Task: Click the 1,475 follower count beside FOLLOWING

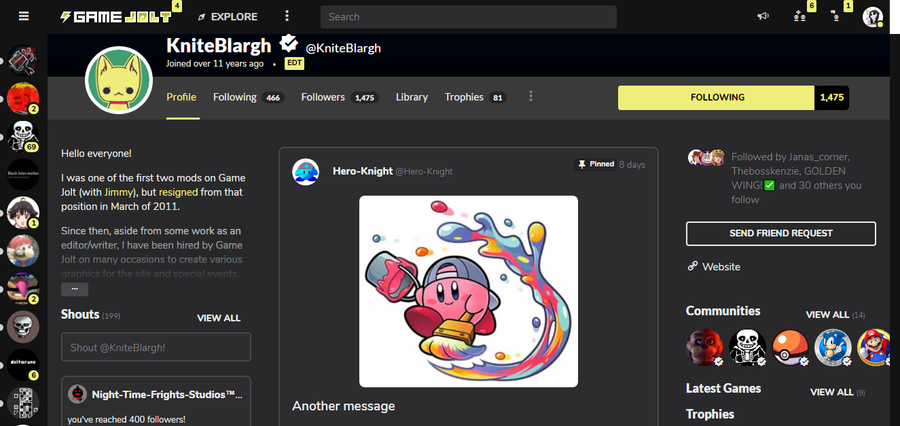Action: [x=832, y=98]
